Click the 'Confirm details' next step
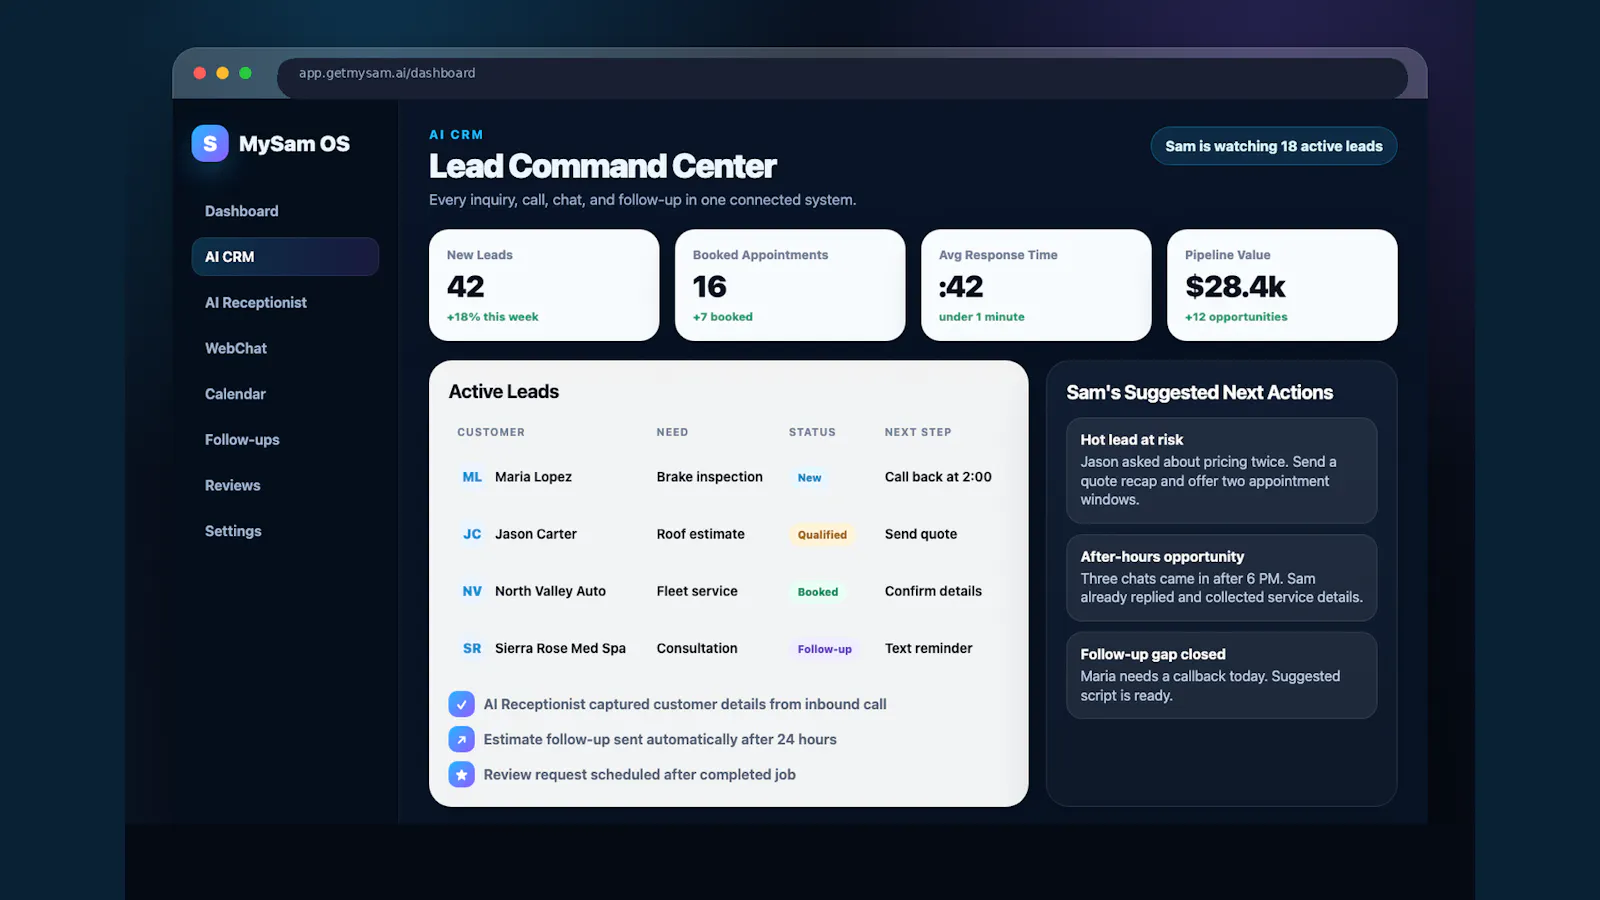This screenshot has height=900, width=1600. click(933, 591)
